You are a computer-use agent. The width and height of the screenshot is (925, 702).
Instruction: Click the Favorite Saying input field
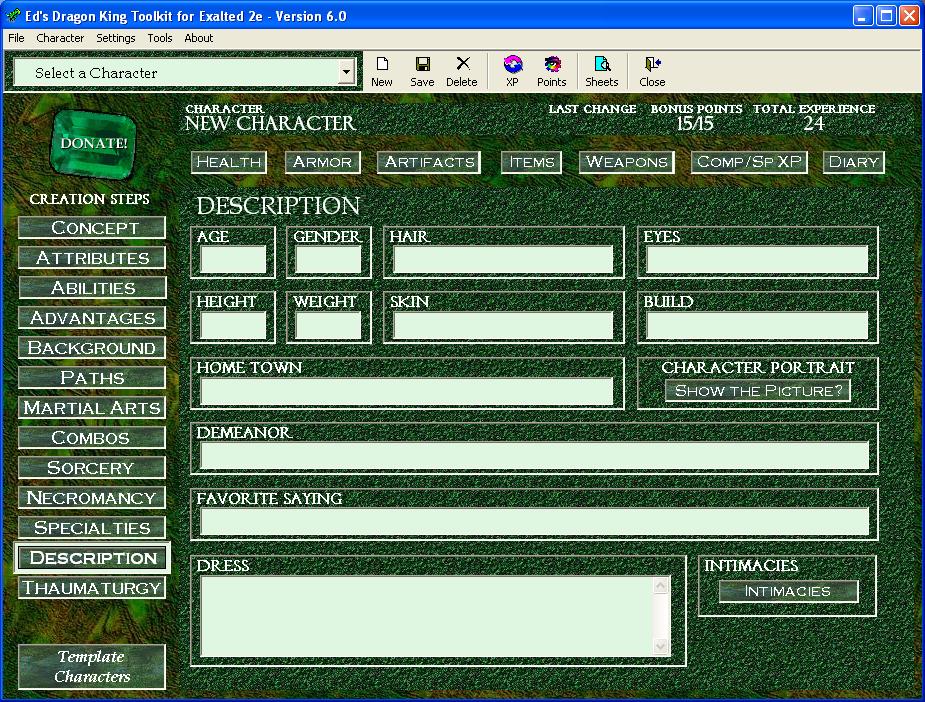pos(534,521)
